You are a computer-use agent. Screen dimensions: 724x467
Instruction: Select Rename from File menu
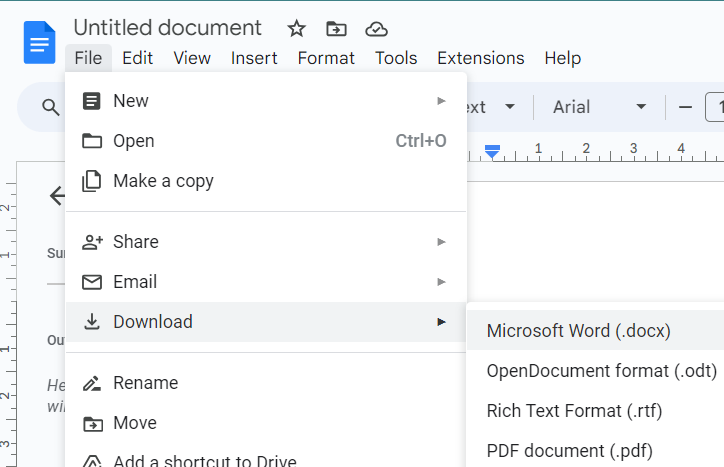coord(145,383)
